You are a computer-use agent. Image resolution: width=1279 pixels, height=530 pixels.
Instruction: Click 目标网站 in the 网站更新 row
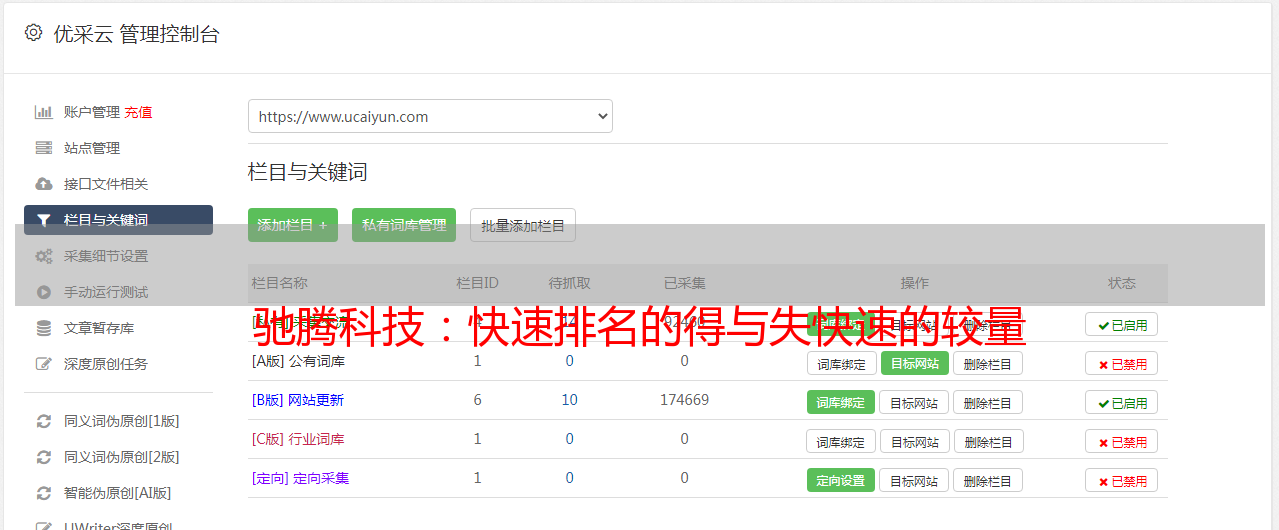914,402
